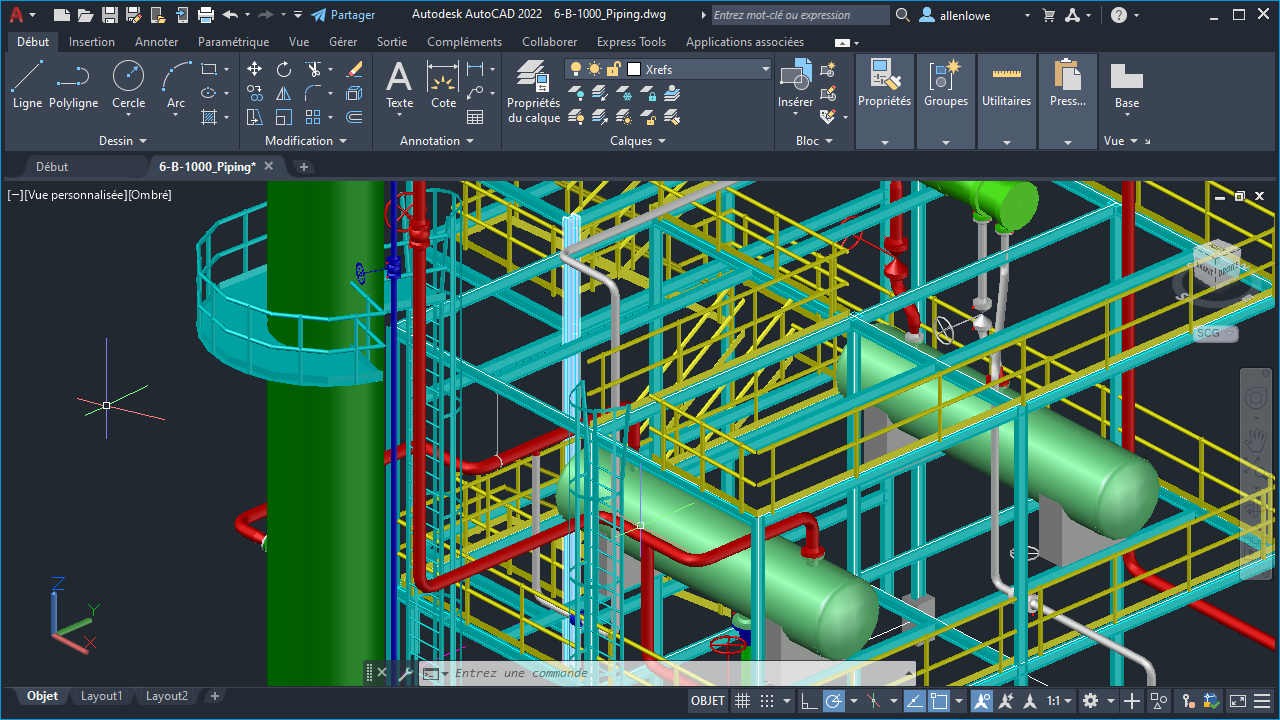Switch to the Annoter ribbon tab
1280x720 pixels.
[156, 42]
